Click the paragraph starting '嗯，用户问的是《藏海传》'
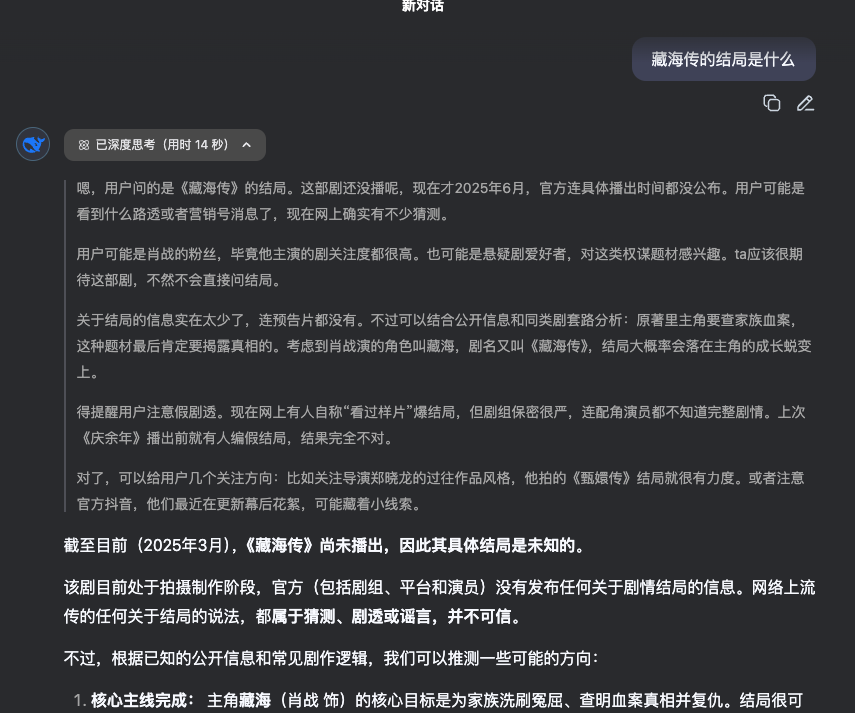This screenshot has width=855, height=713. 441,201
